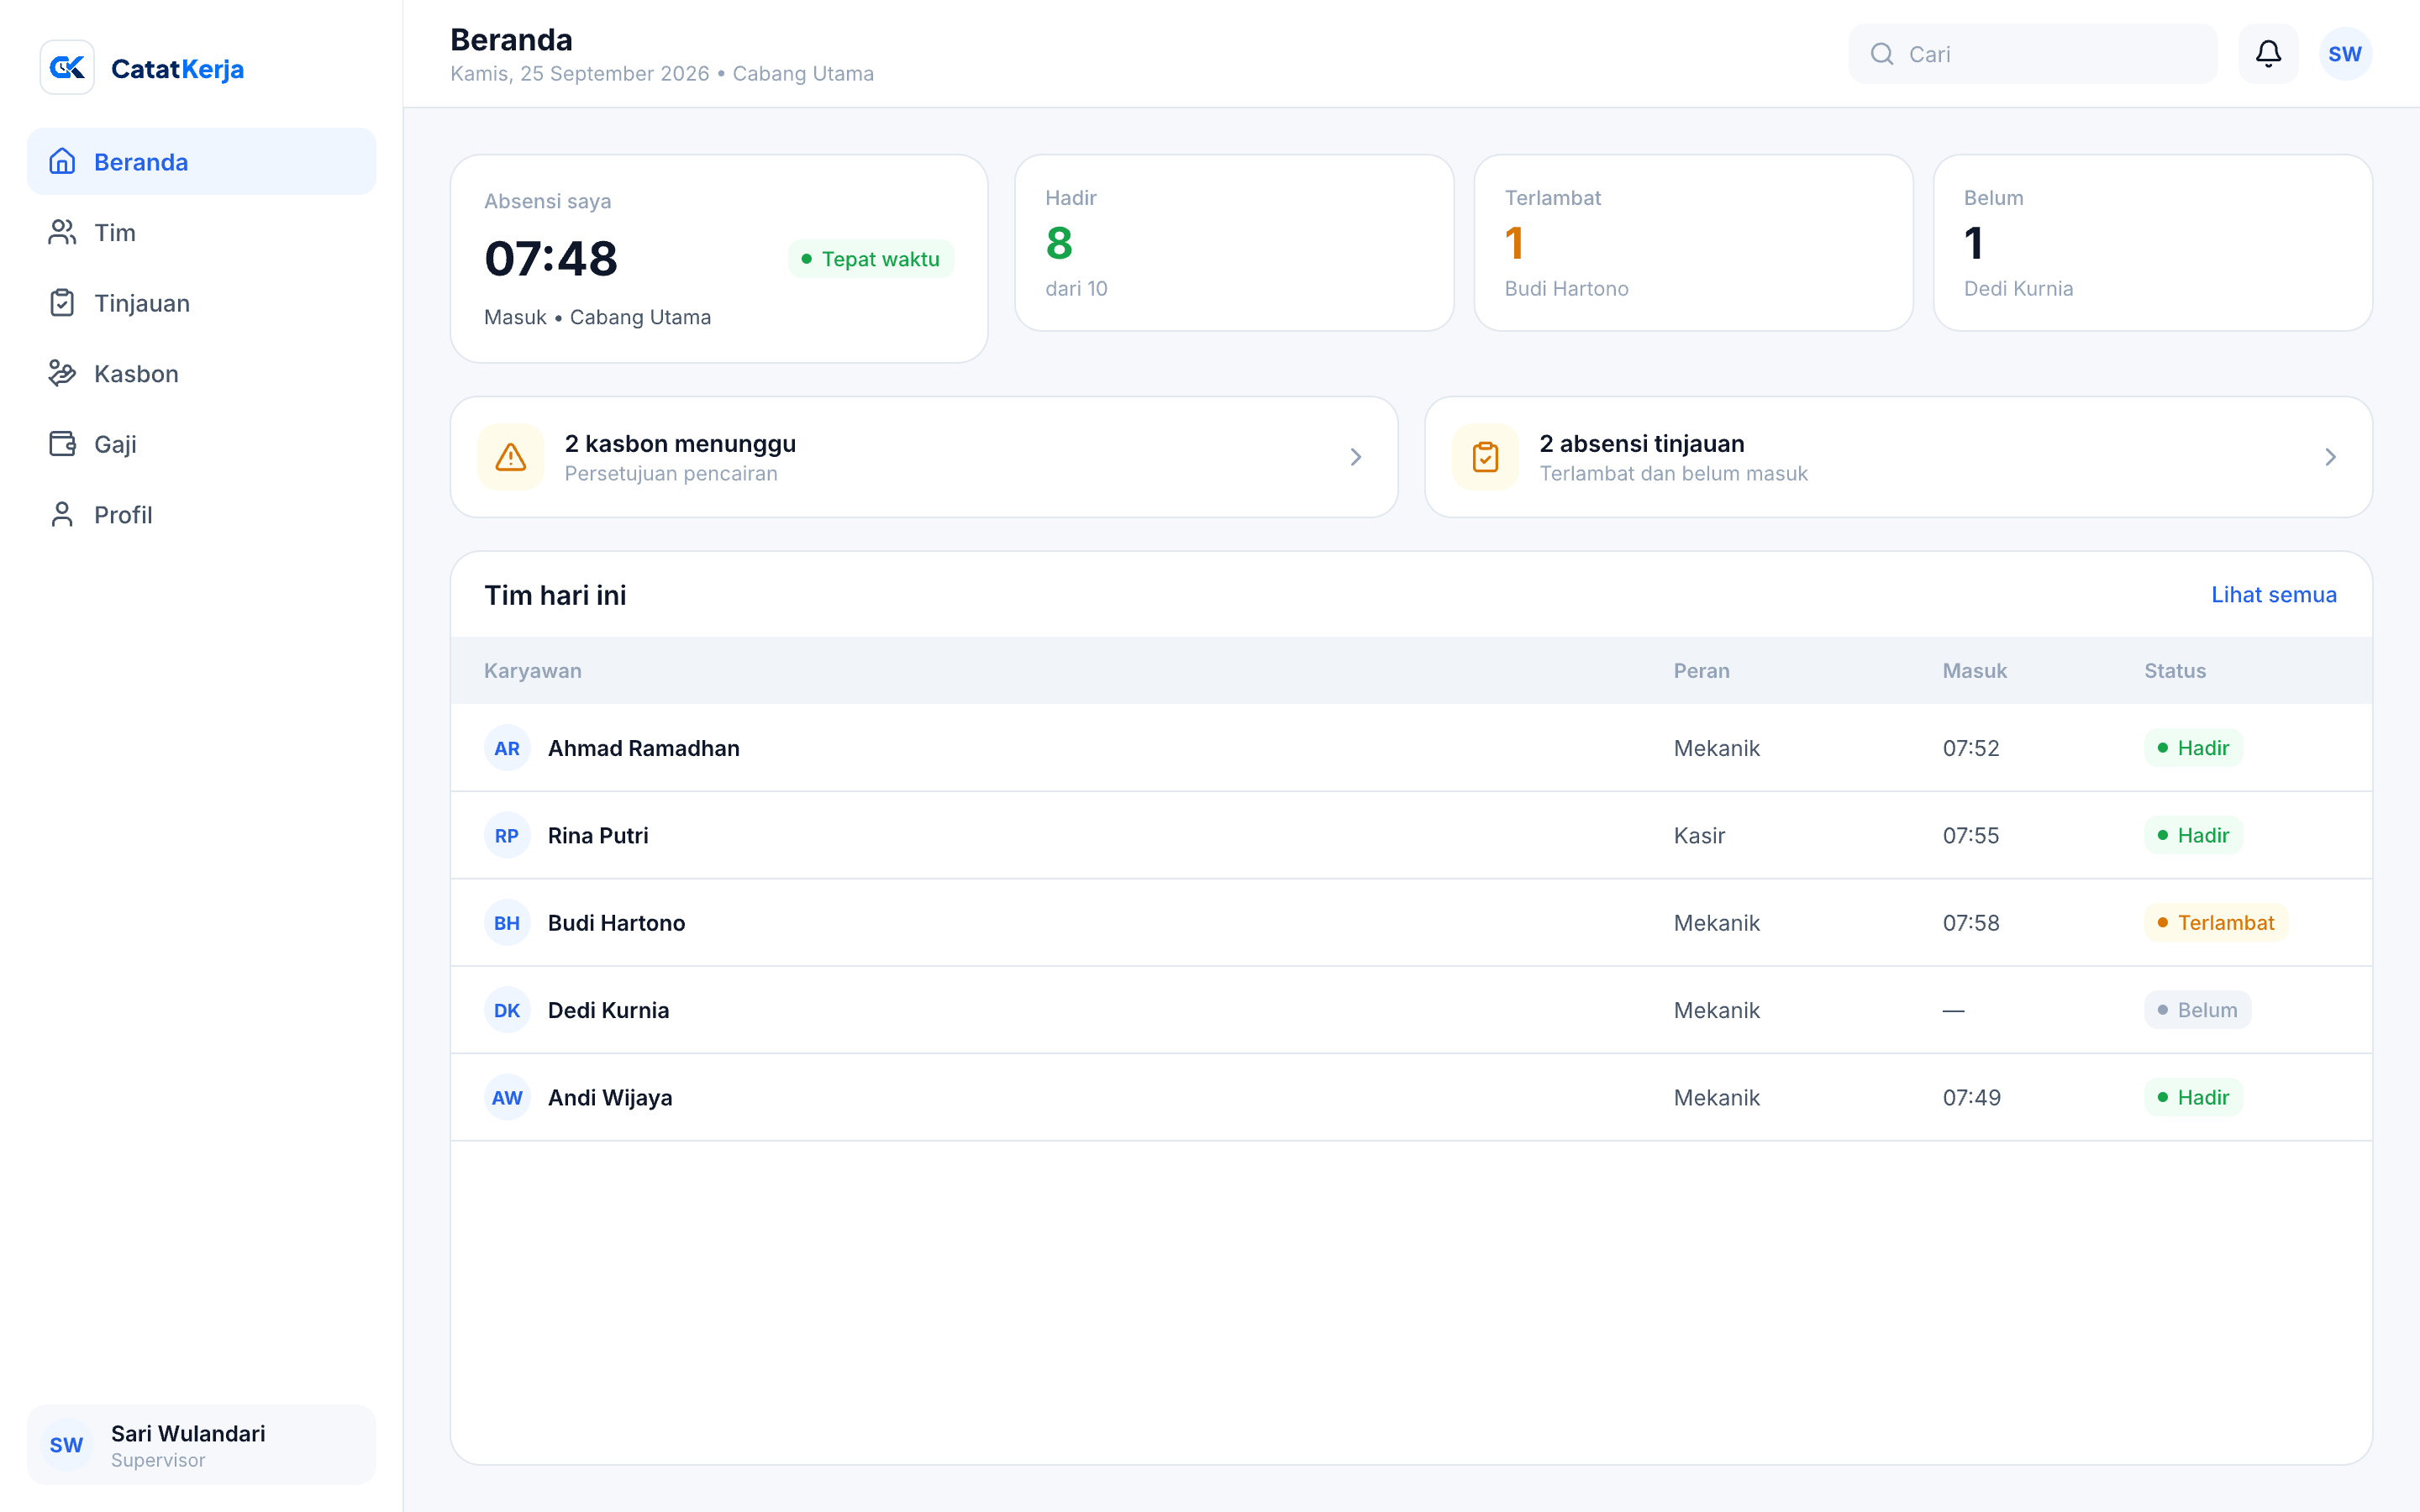
Task: Click the Tim people icon in the sidebar
Action: [62, 232]
